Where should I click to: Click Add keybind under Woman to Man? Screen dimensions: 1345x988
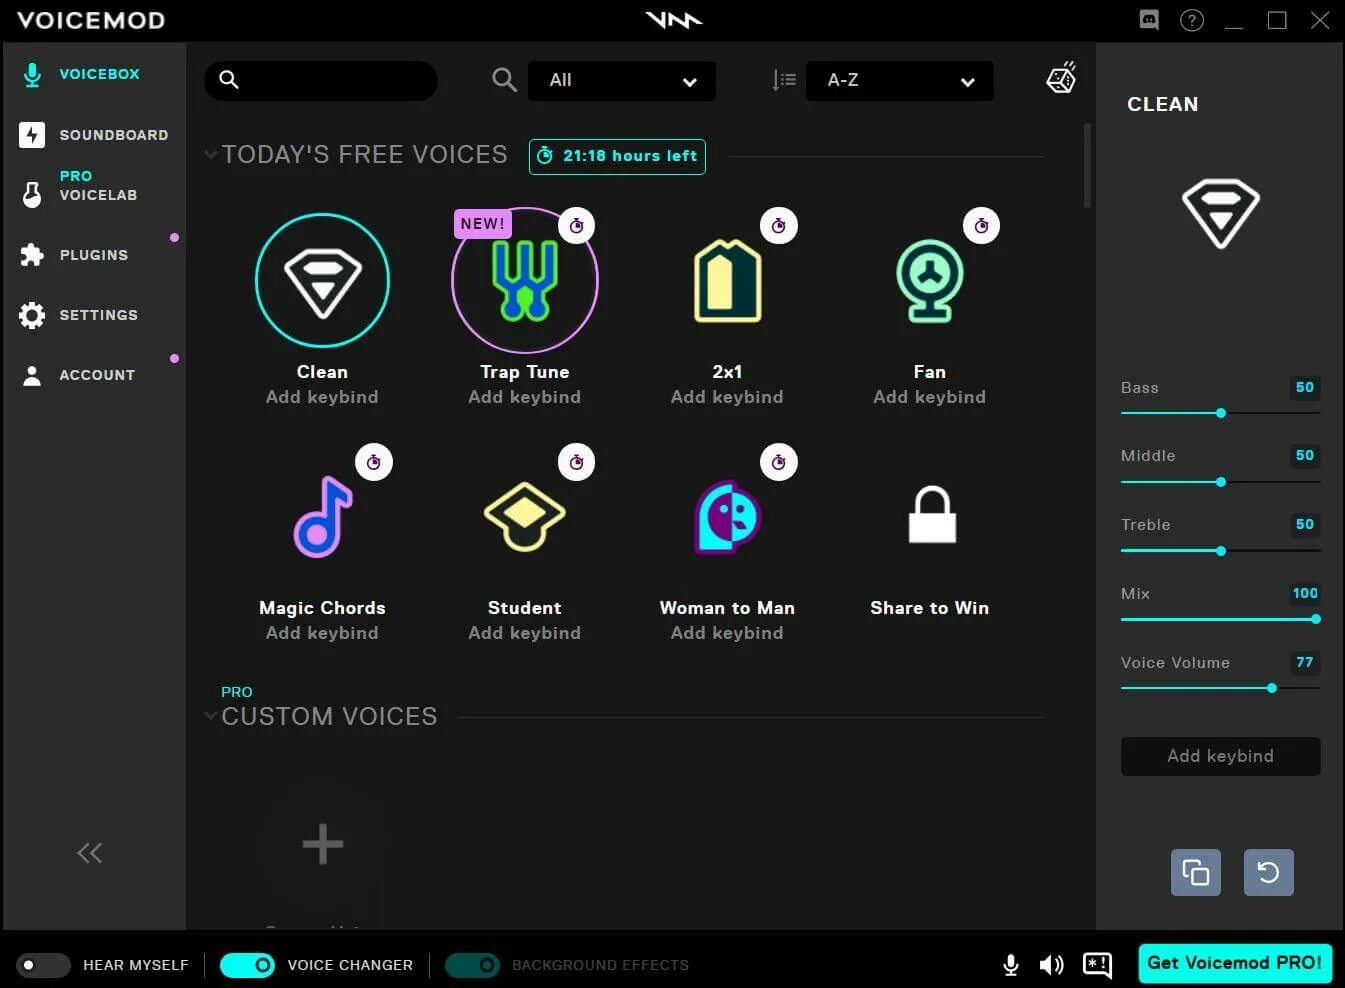727,633
